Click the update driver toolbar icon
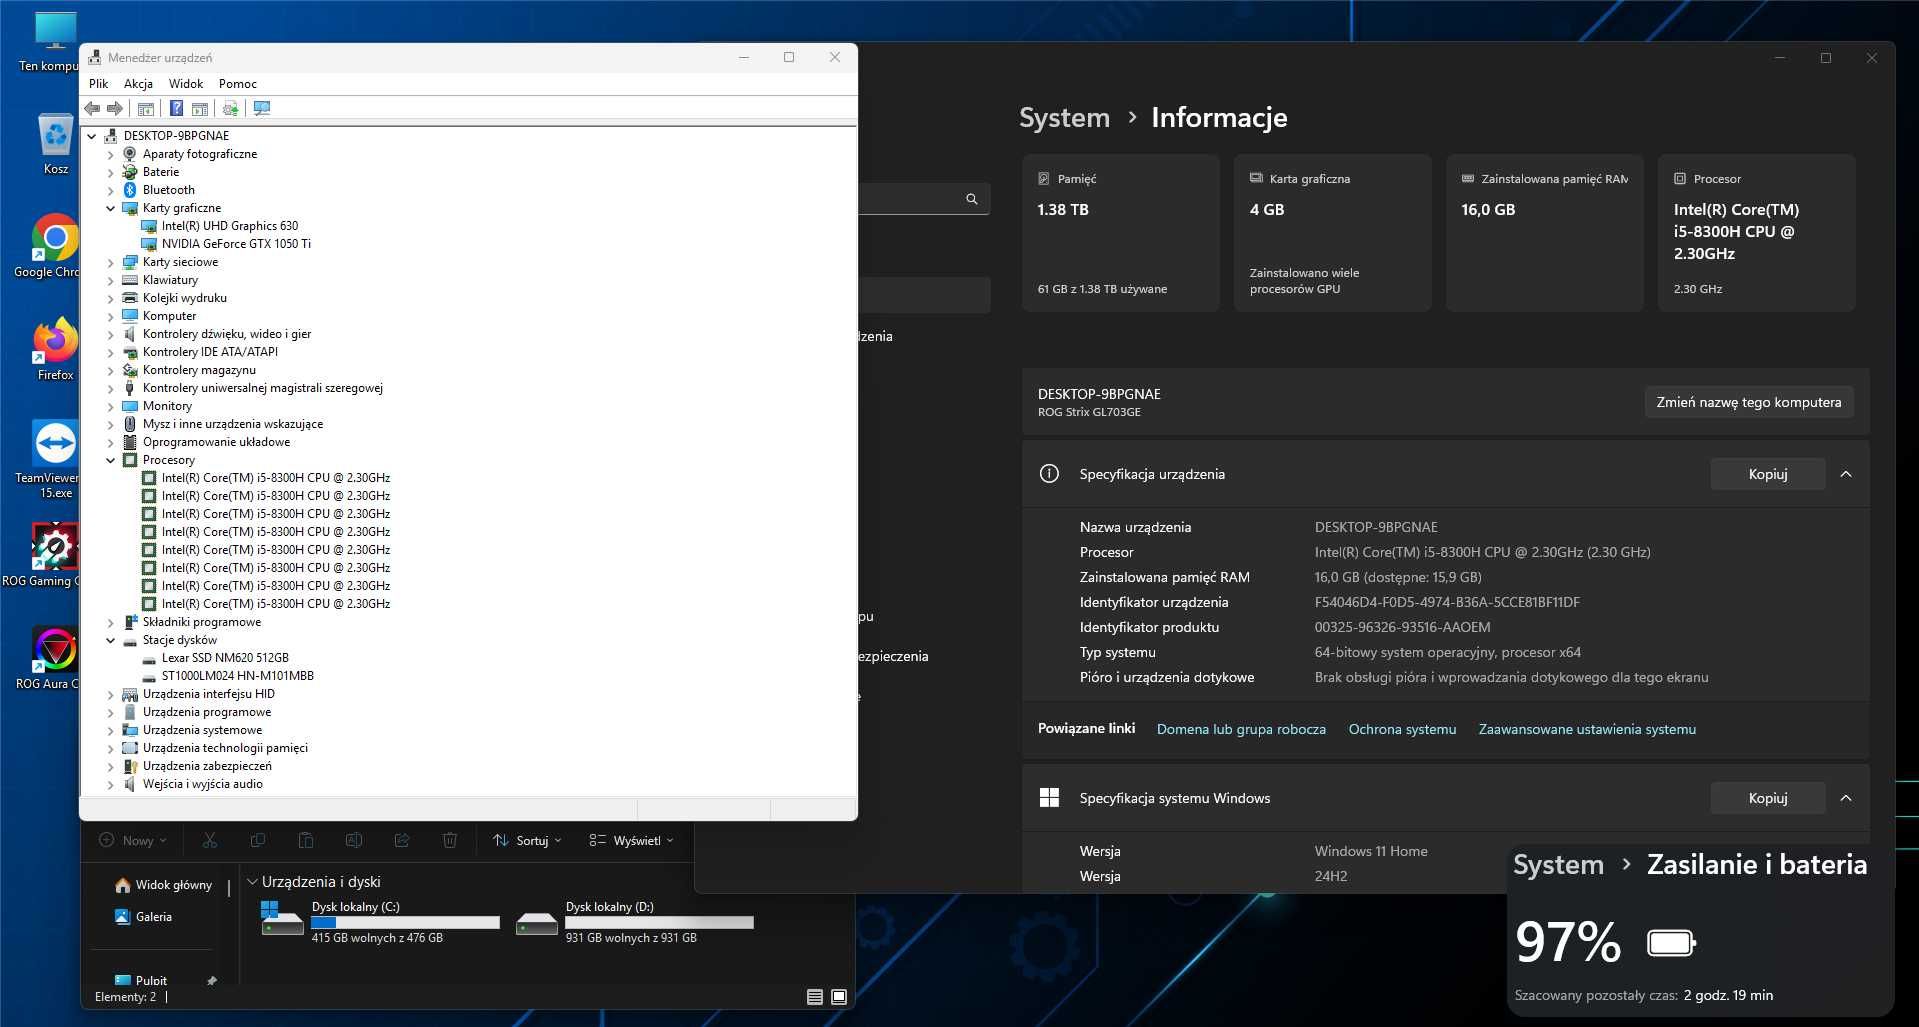This screenshot has width=1919, height=1027. 231,108
